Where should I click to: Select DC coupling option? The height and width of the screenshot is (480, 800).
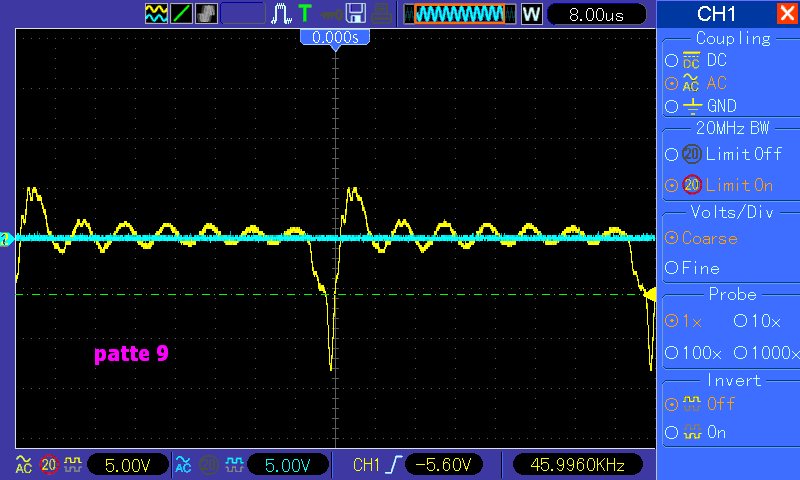(710, 60)
